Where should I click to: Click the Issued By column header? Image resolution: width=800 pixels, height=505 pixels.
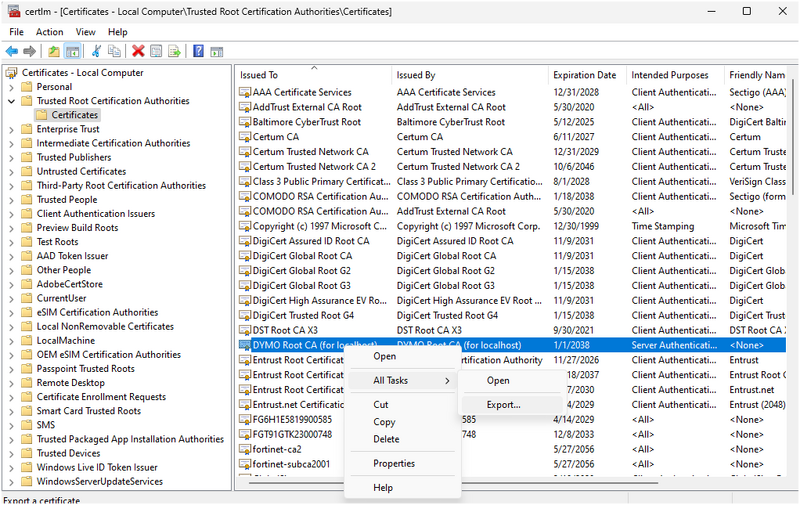tap(416, 75)
